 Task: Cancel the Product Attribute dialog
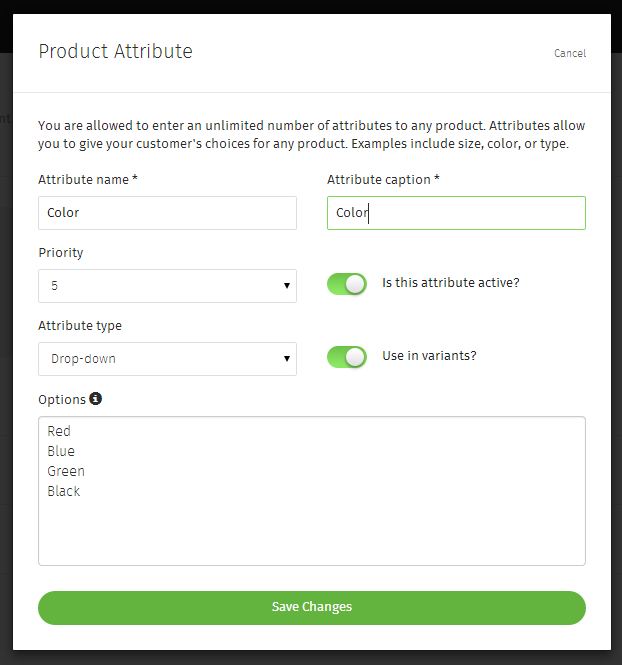pyautogui.click(x=570, y=53)
